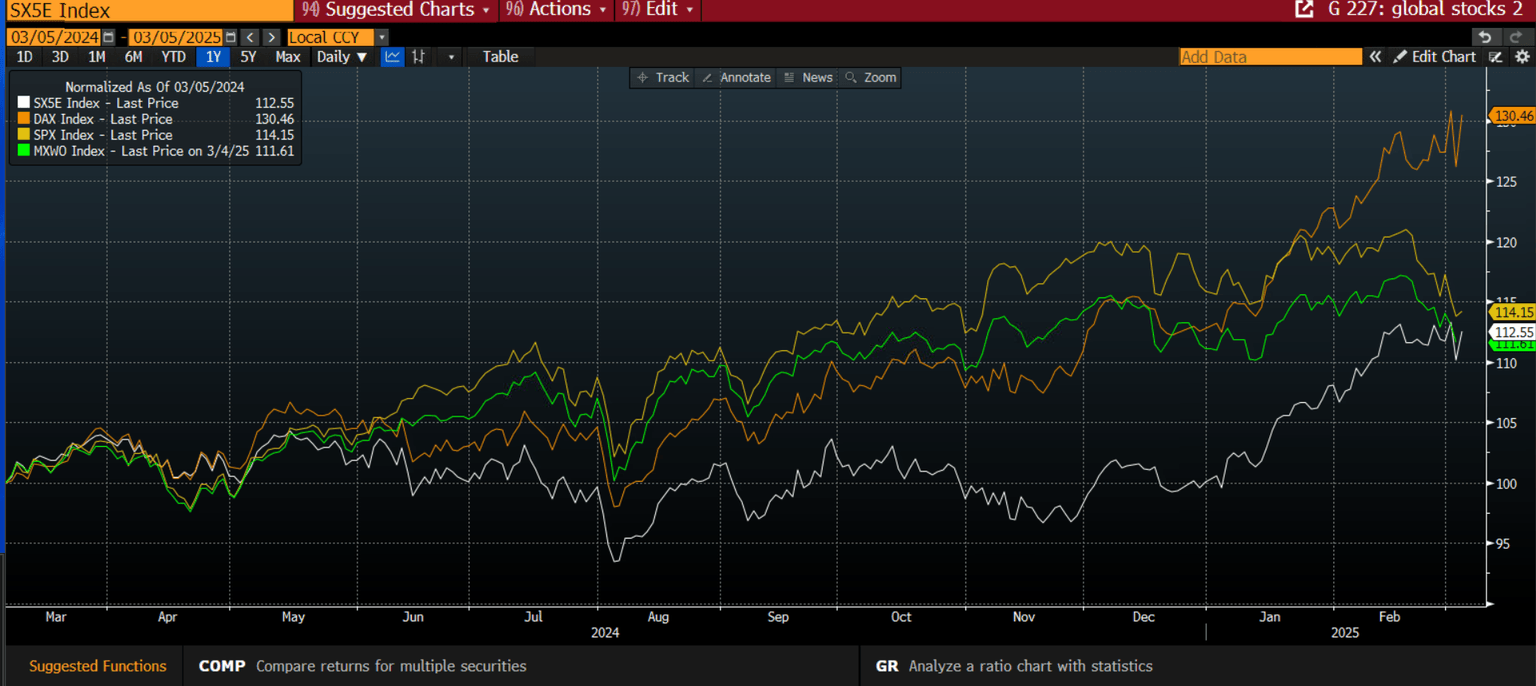
Task: Click the Edit Chart button
Action: pos(1435,57)
